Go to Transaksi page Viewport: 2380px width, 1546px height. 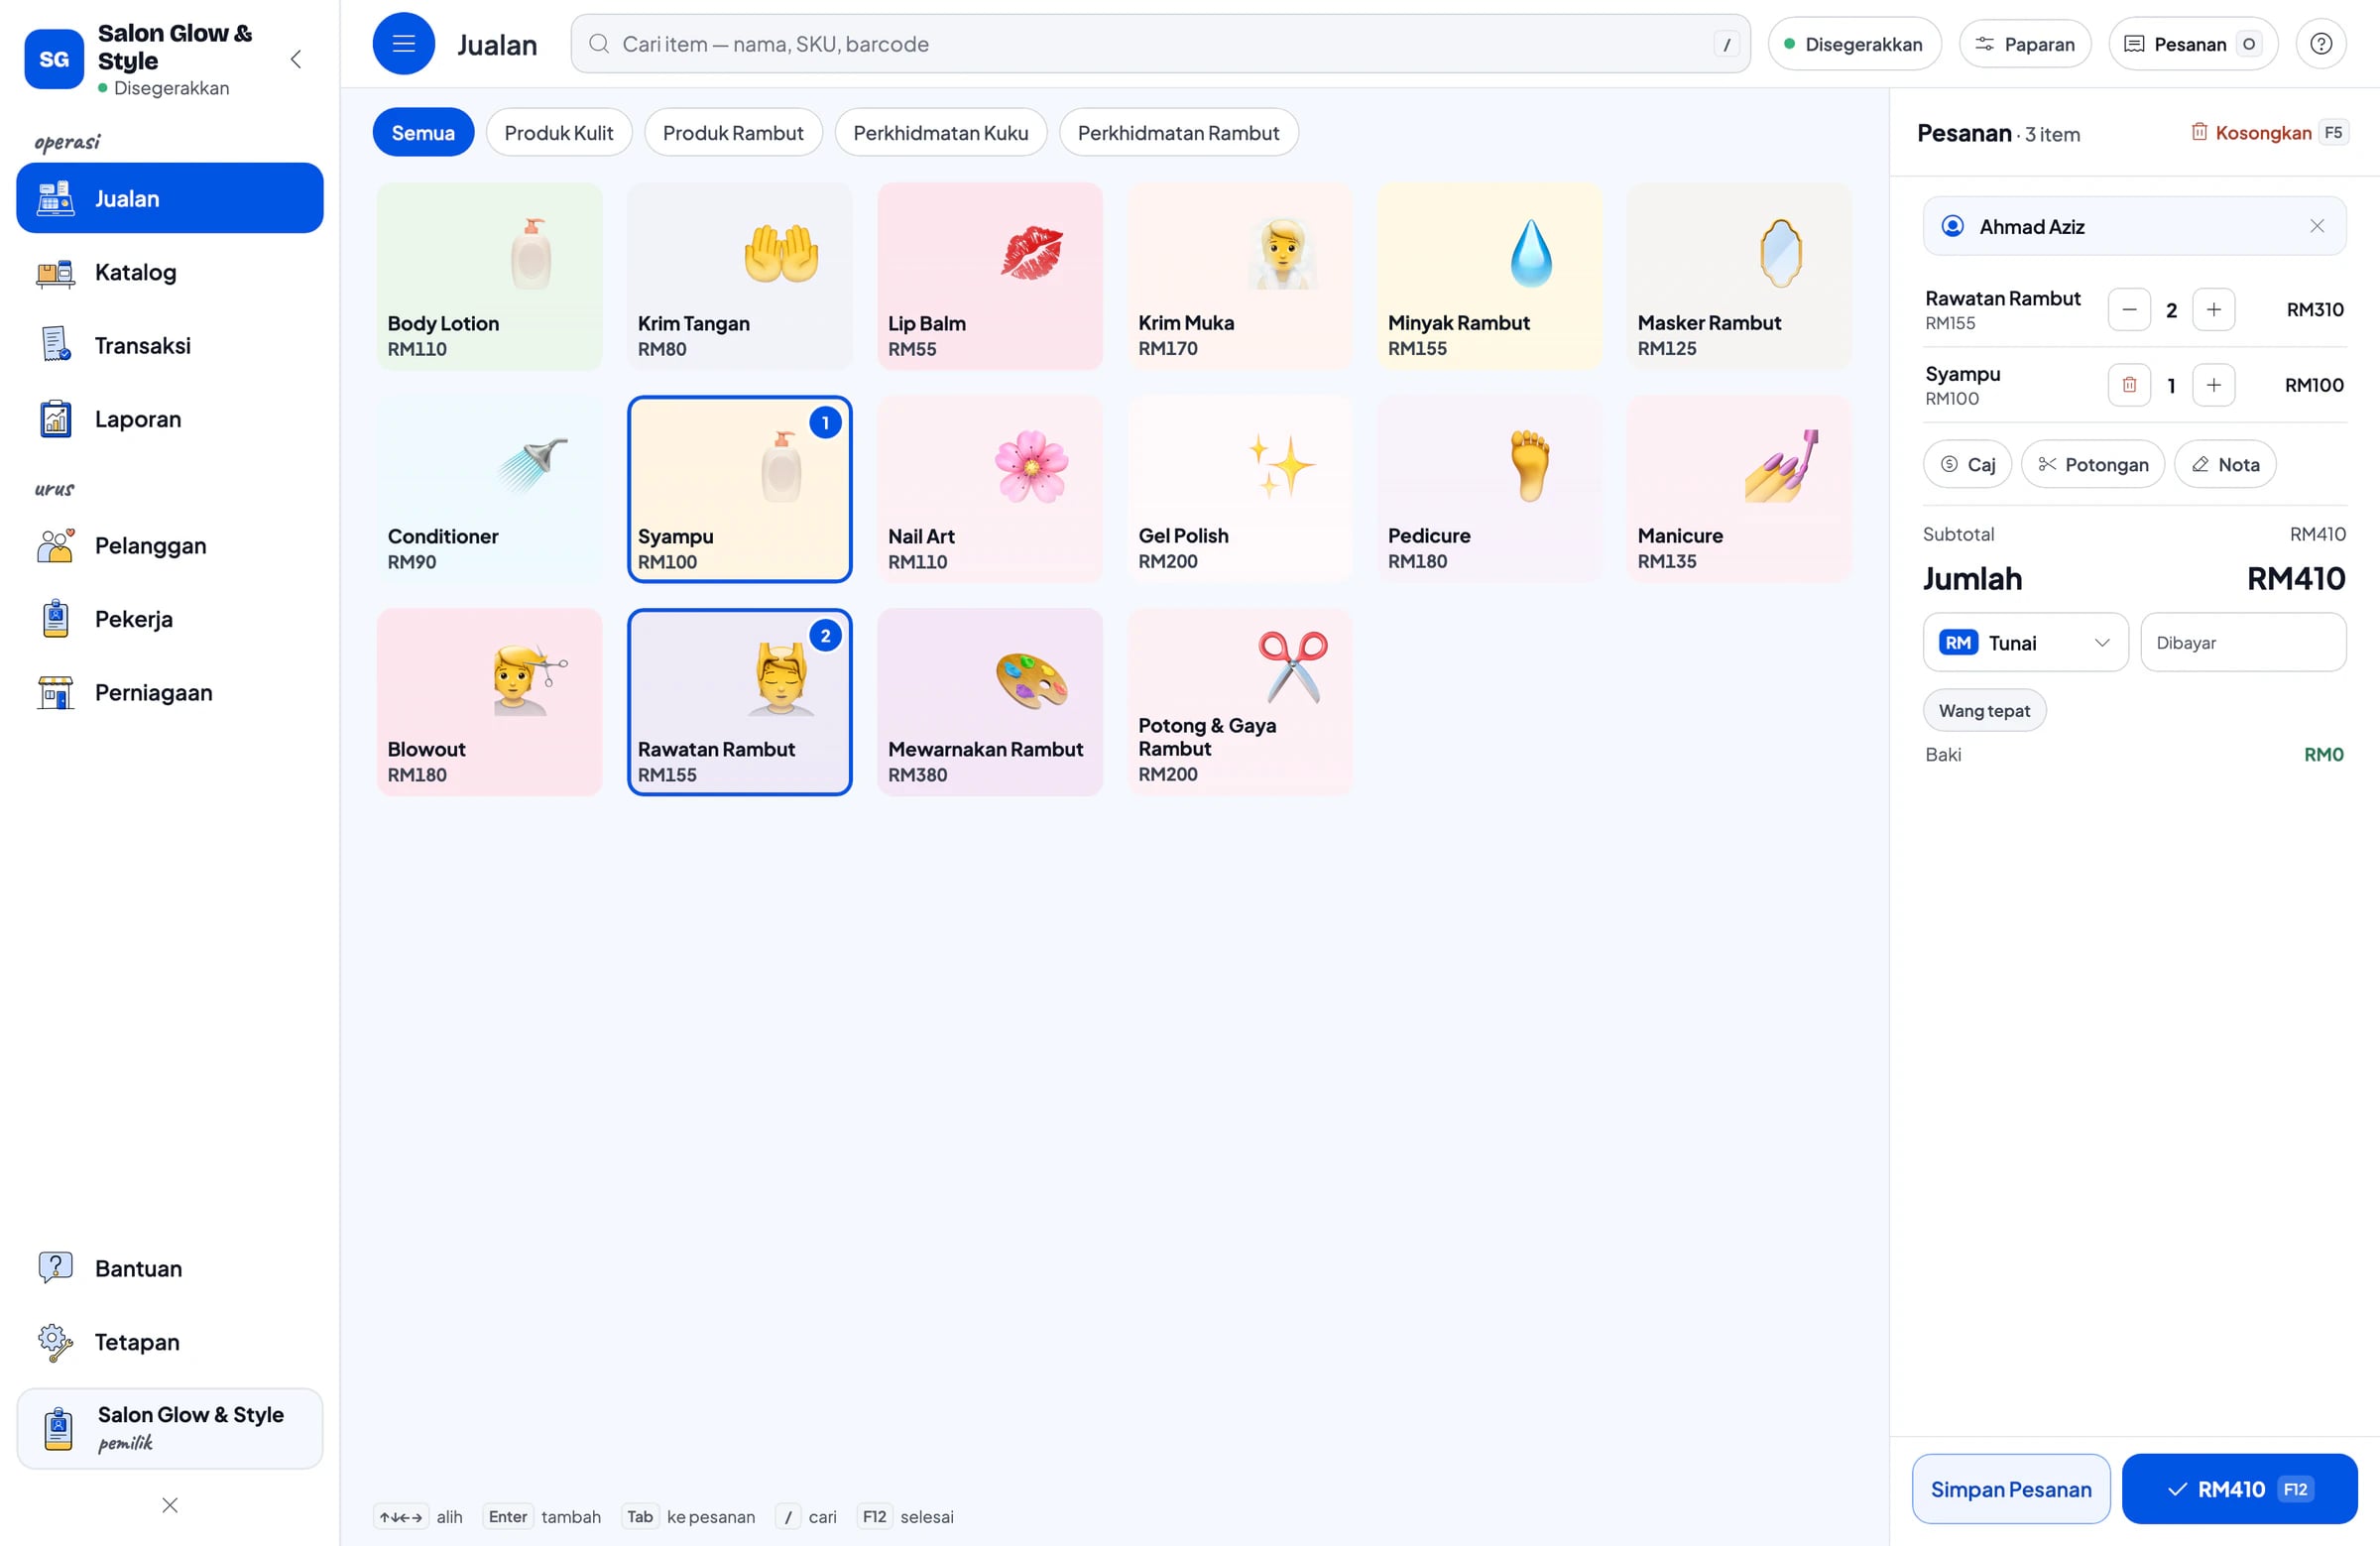click(170, 345)
